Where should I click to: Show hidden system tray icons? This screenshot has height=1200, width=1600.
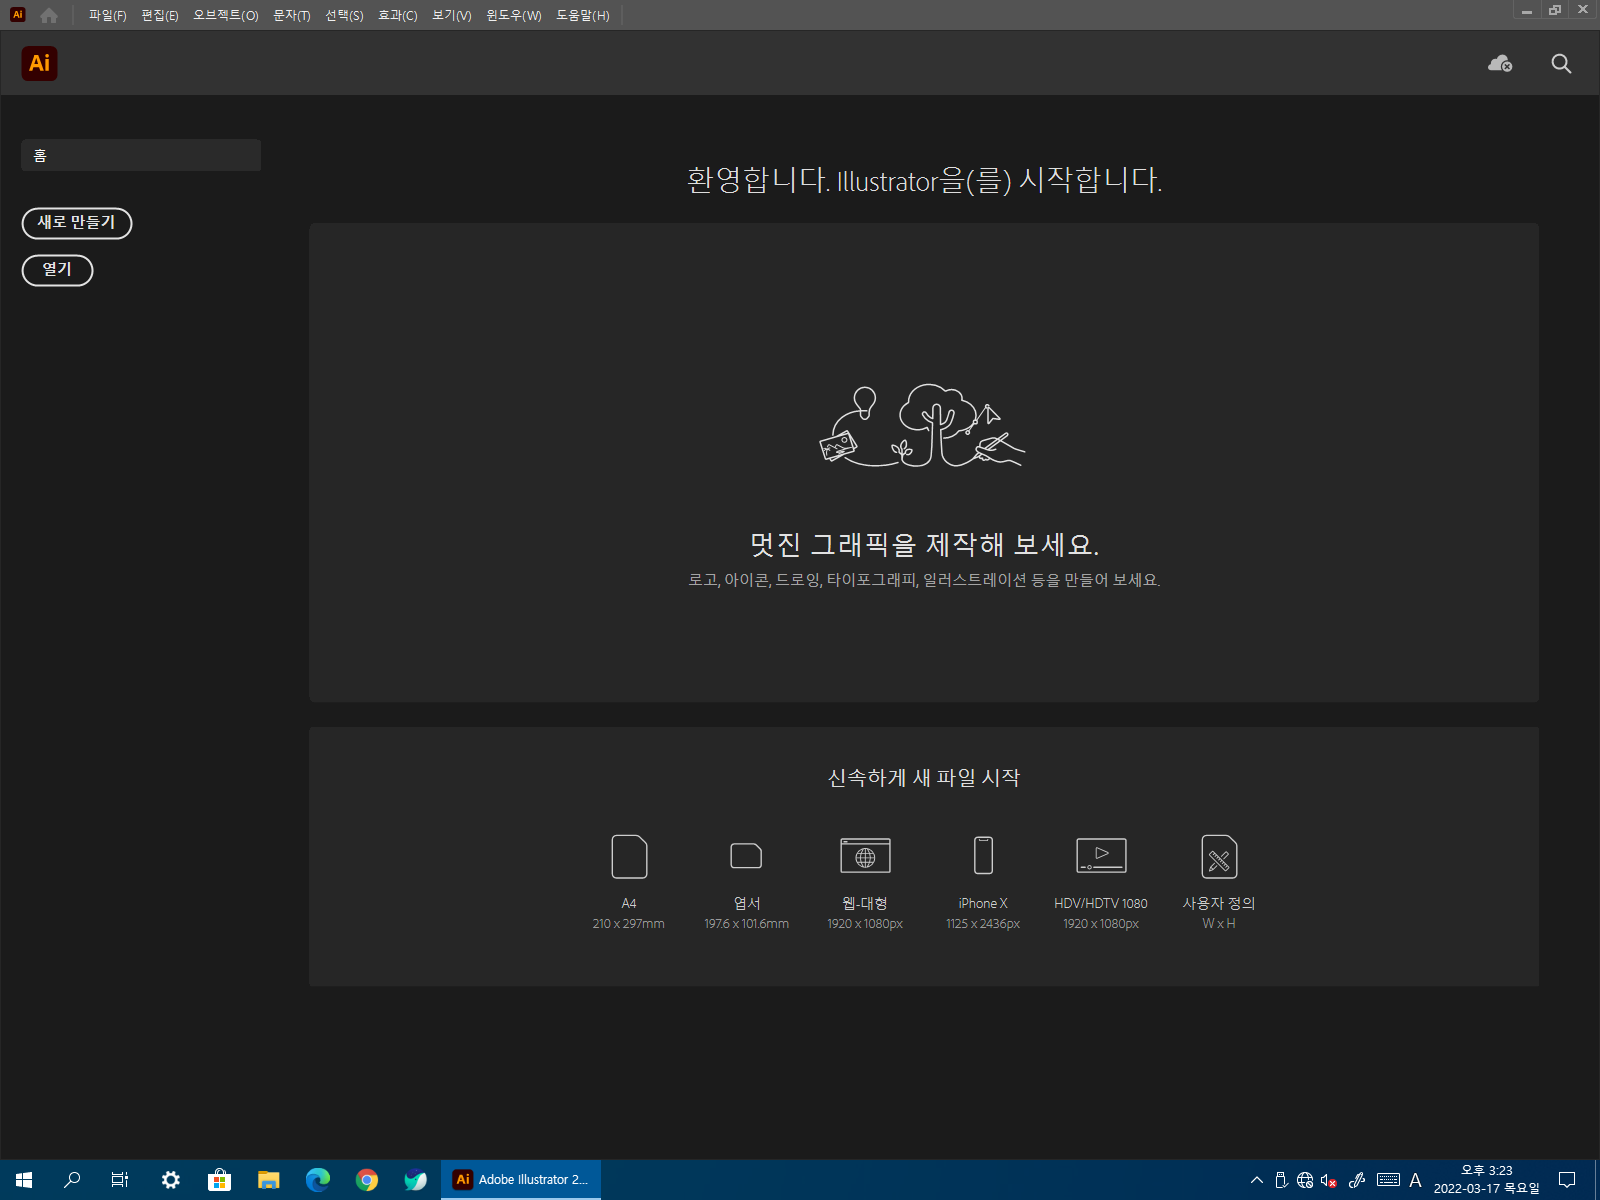[1257, 1180]
